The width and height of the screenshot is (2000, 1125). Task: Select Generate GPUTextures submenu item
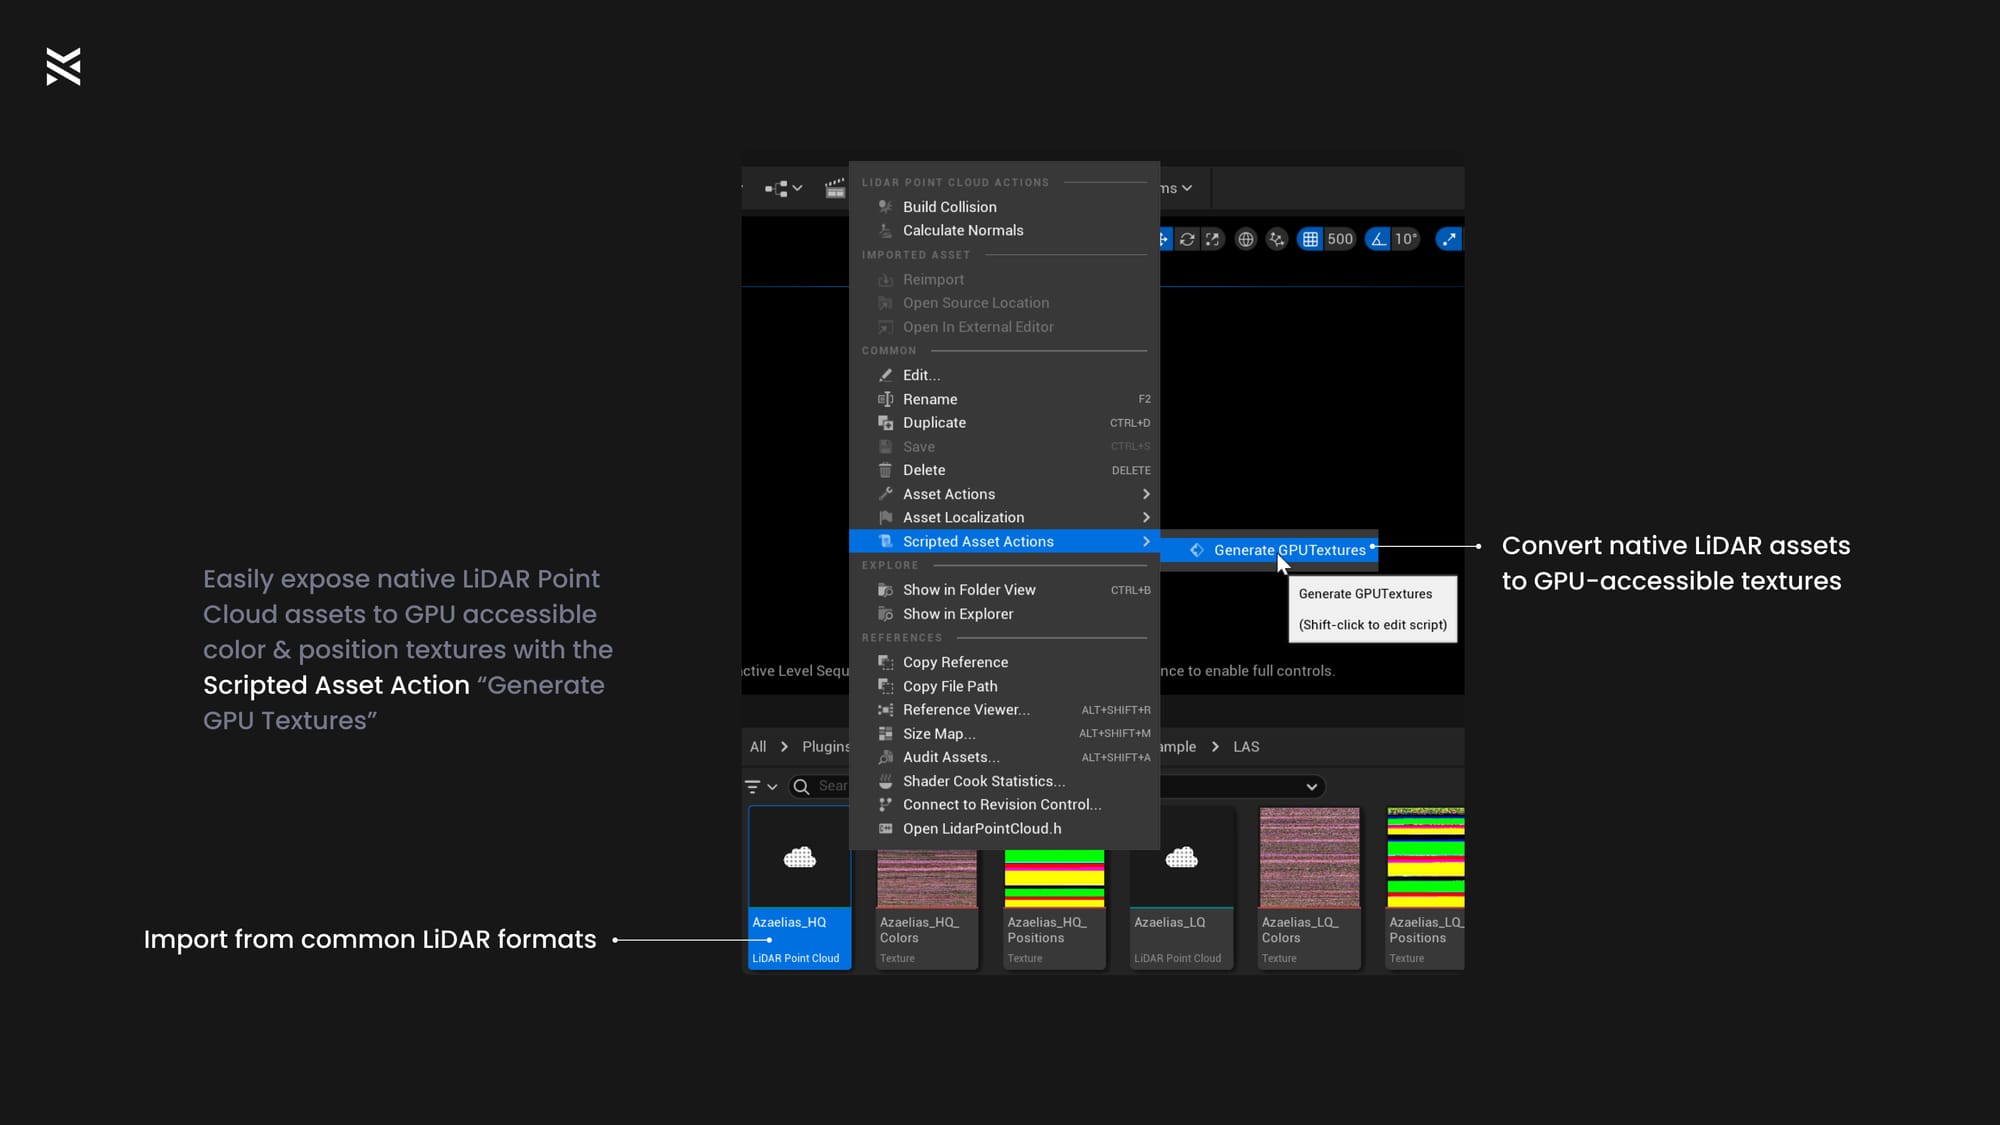click(1288, 550)
